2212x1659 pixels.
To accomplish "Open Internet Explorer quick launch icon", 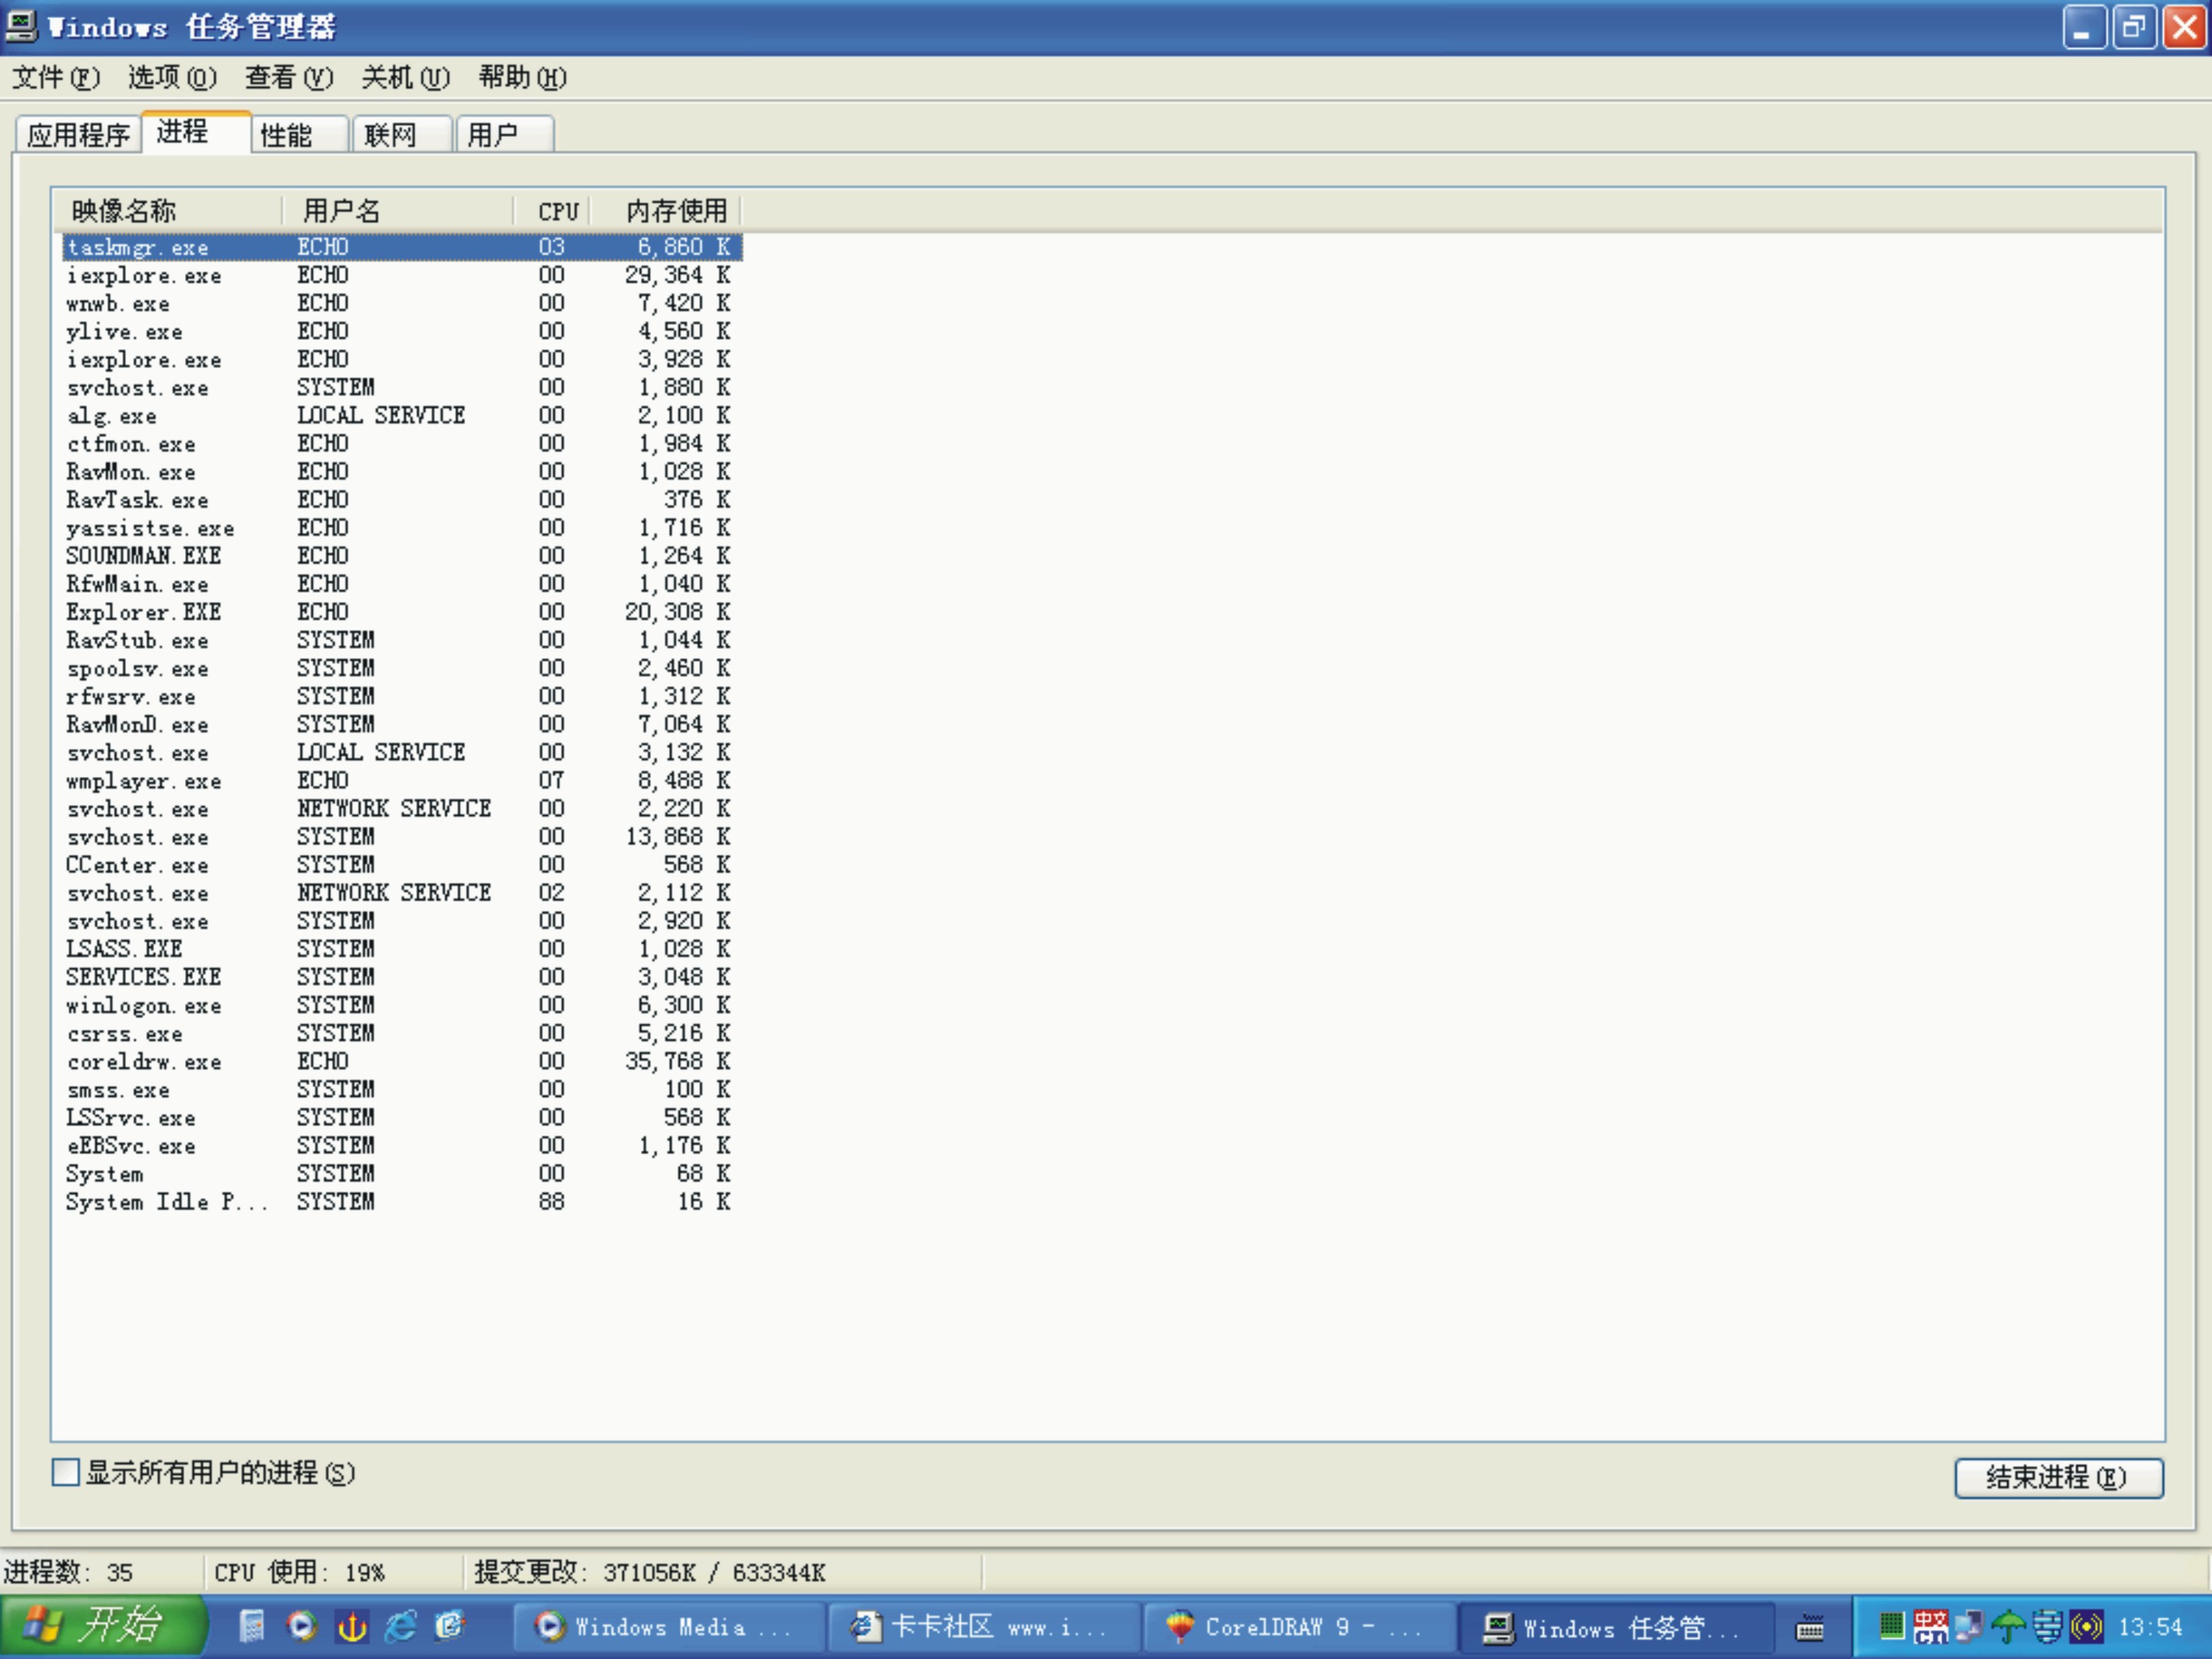I will 401,1627.
